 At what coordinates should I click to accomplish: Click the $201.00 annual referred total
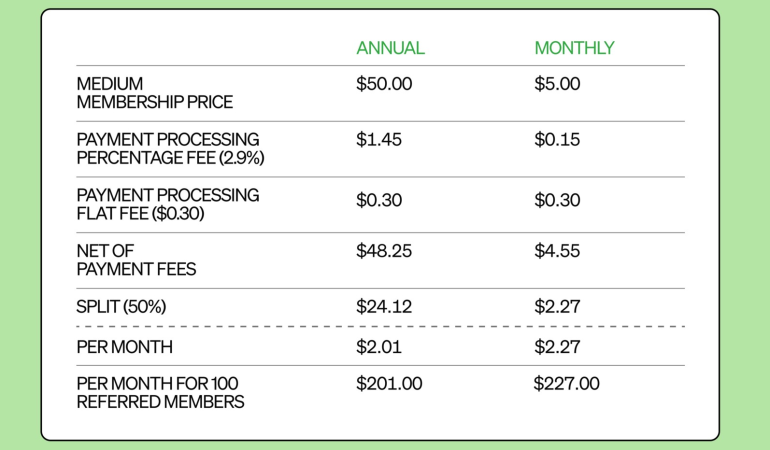(x=389, y=384)
